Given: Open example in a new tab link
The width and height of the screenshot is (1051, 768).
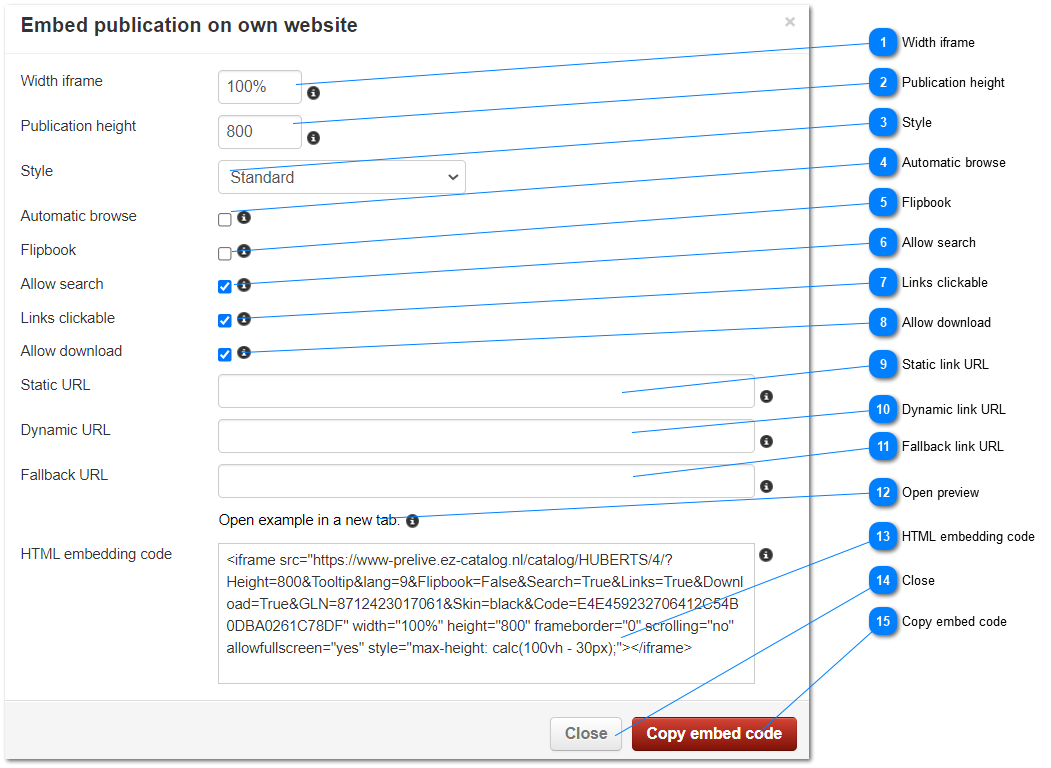Looking at the screenshot, I should [309, 520].
